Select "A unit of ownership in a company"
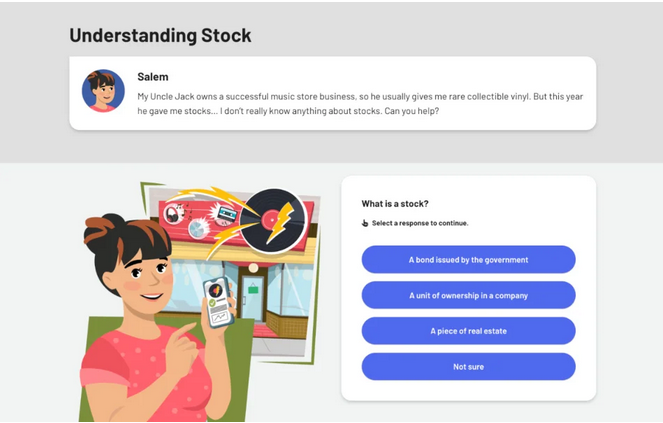663x423 pixels. [468, 295]
